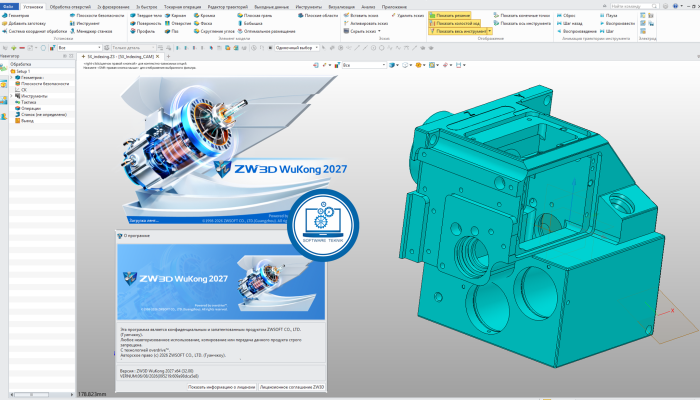Select the Плоские области feature
Screen dimensions: 700x400
[318, 15]
